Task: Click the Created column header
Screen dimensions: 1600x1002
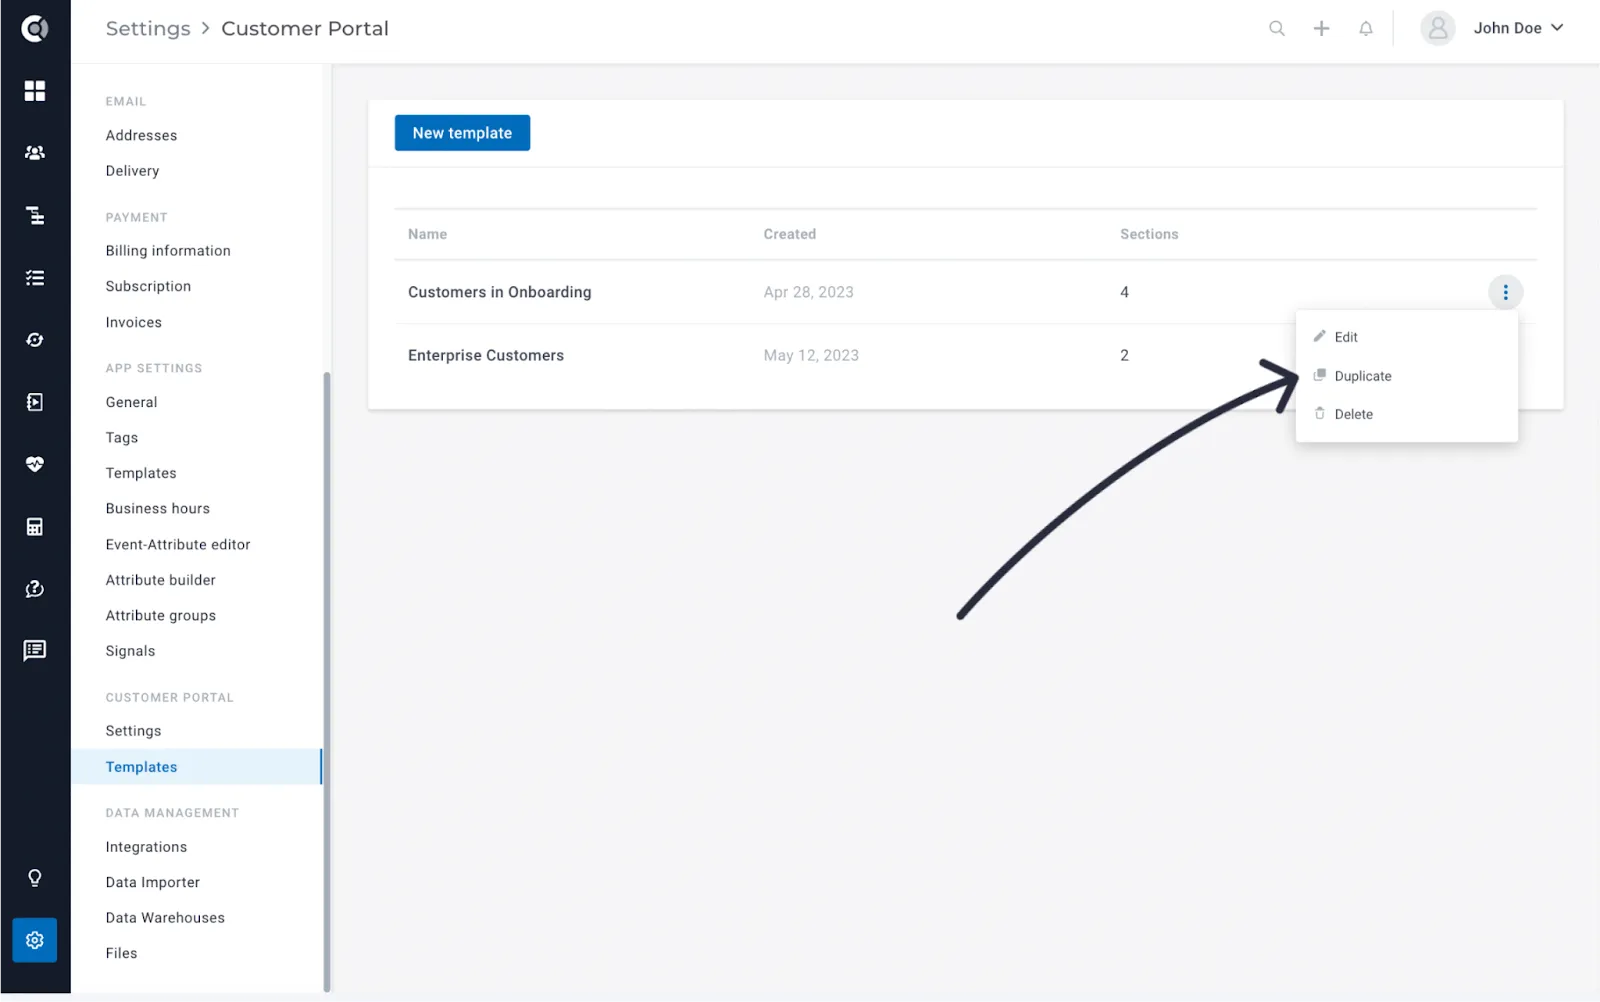Action: (x=790, y=234)
